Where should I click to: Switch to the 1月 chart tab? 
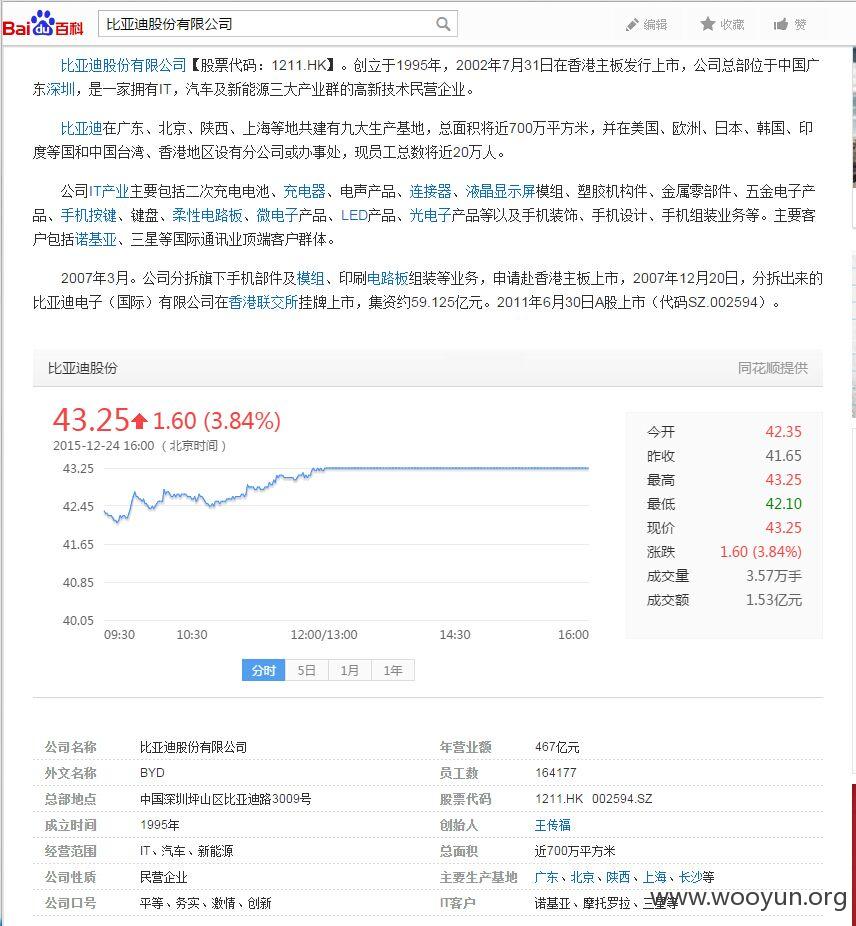point(349,670)
